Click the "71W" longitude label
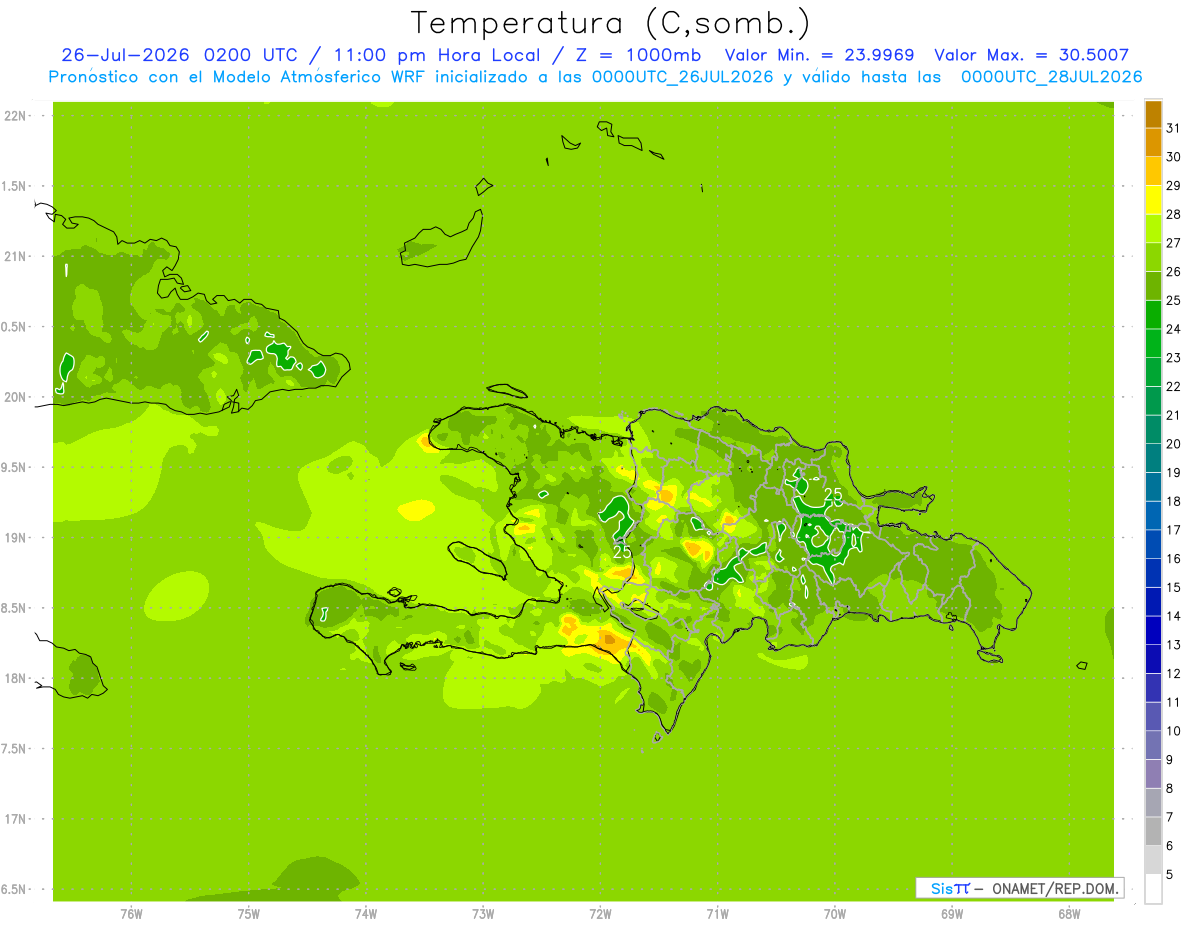Viewport: 1200px width, 927px height. coord(717,913)
